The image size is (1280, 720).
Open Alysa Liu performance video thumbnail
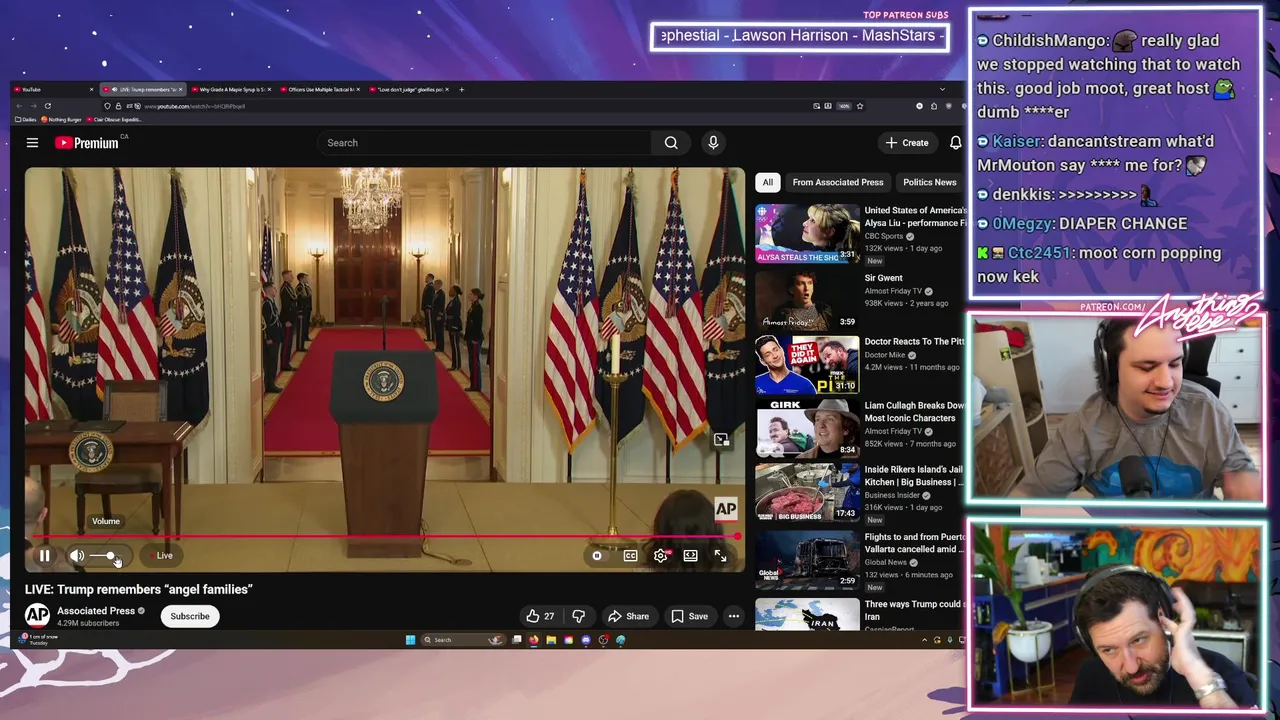(x=807, y=233)
